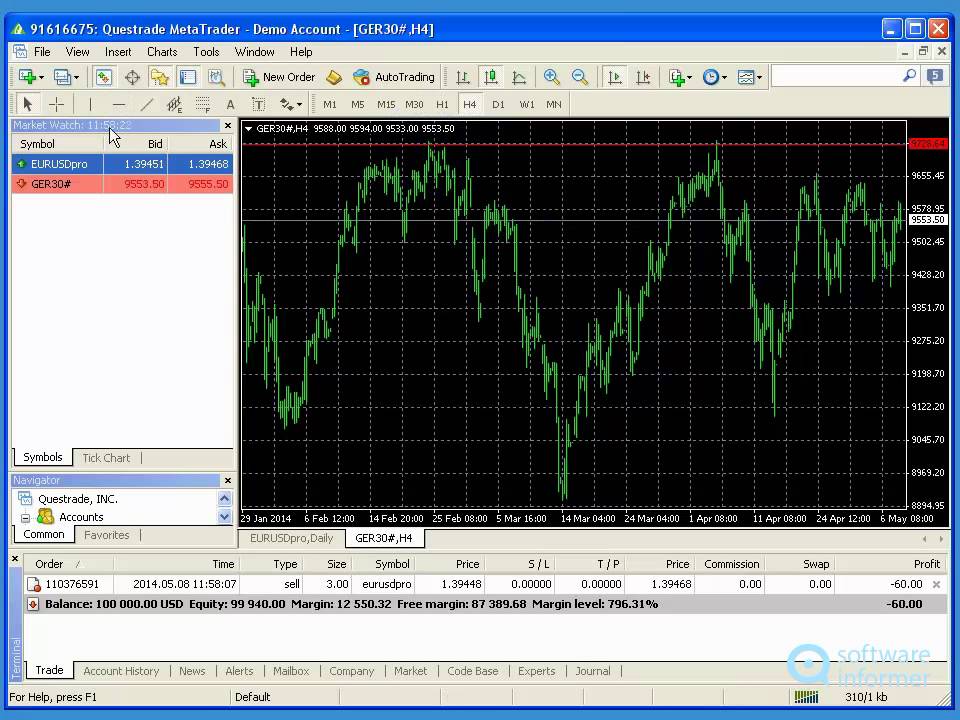Click the New Chart toolbar icon
Viewport: 960px width, 720px height.
pyautogui.click(x=30, y=77)
